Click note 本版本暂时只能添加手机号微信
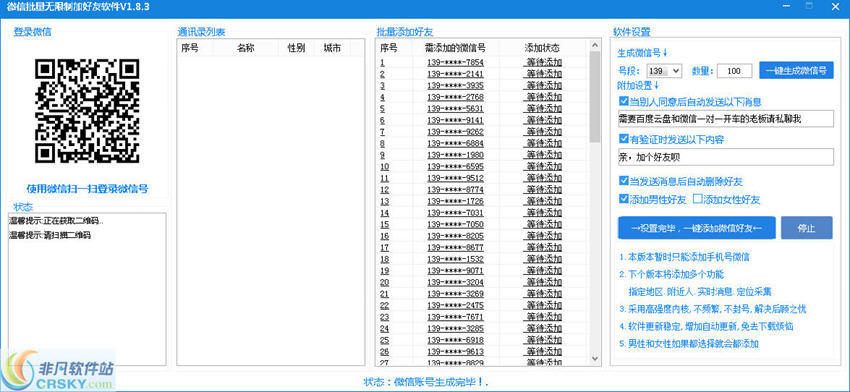This screenshot has width=850, height=392. (685, 256)
